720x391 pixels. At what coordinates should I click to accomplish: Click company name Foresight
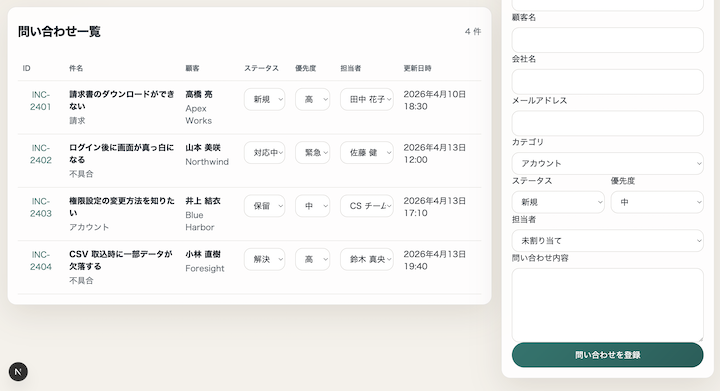[x=205, y=268]
